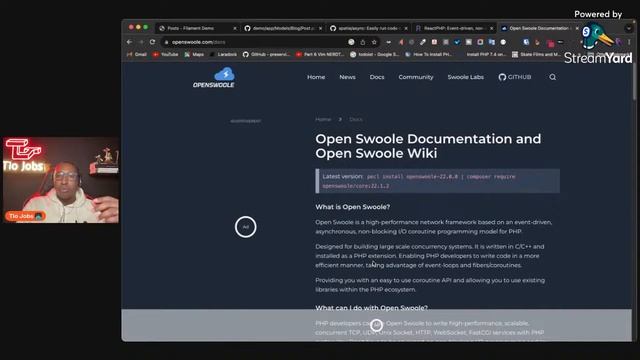Screen dimensions: 640x360
Task: Close the 'Posts - Filament Demo' tab
Action: (x=235, y=28)
